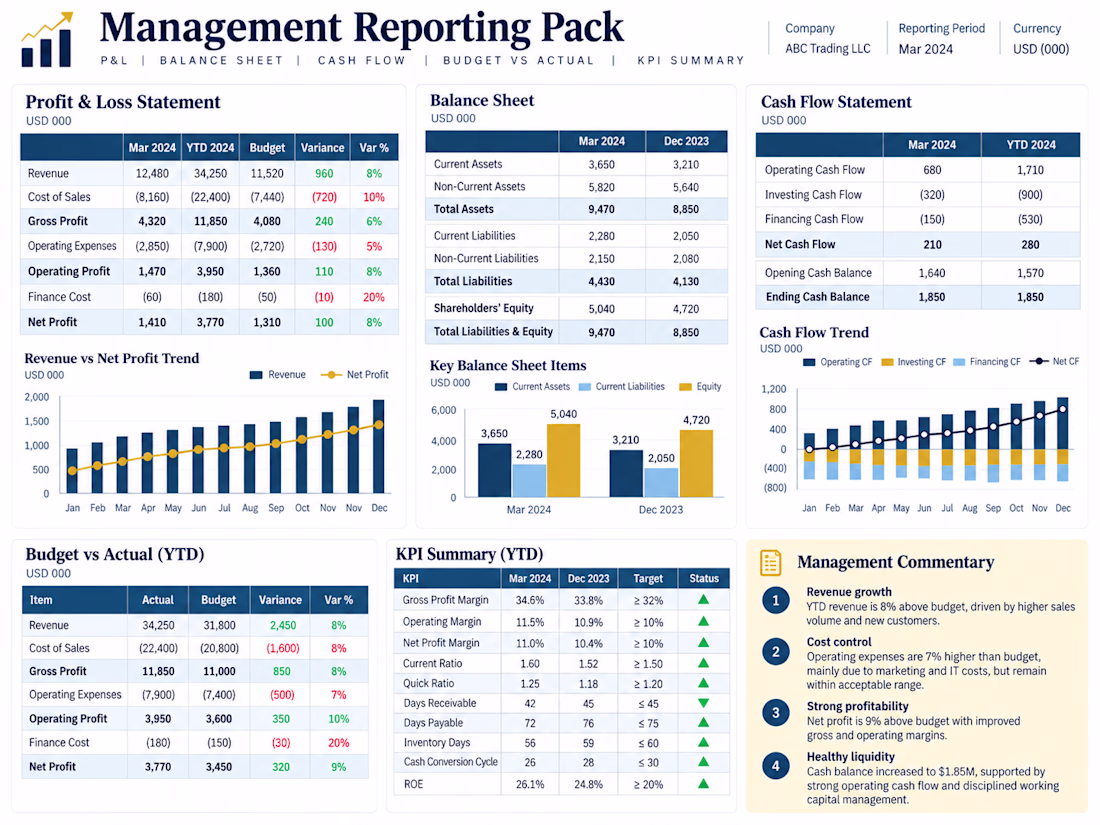
Task: Click the Investing CF legend swatch
Action: [x=887, y=362]
